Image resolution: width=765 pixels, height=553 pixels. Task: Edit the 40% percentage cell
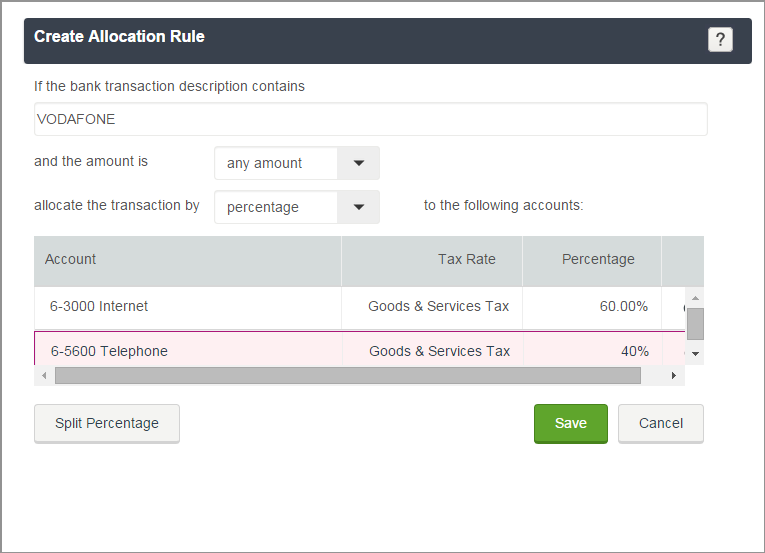coord(593,348)
